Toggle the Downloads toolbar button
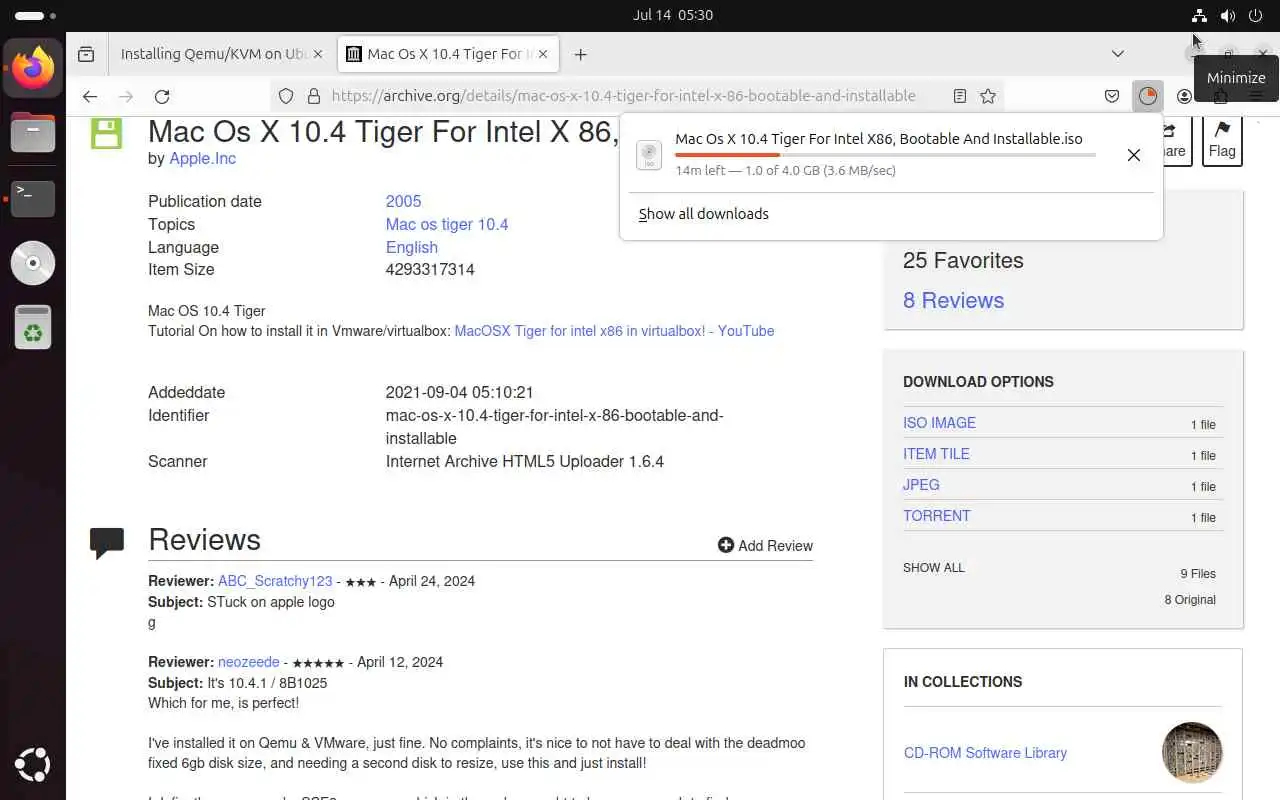1280x800 pixels. coord(1148,96)
